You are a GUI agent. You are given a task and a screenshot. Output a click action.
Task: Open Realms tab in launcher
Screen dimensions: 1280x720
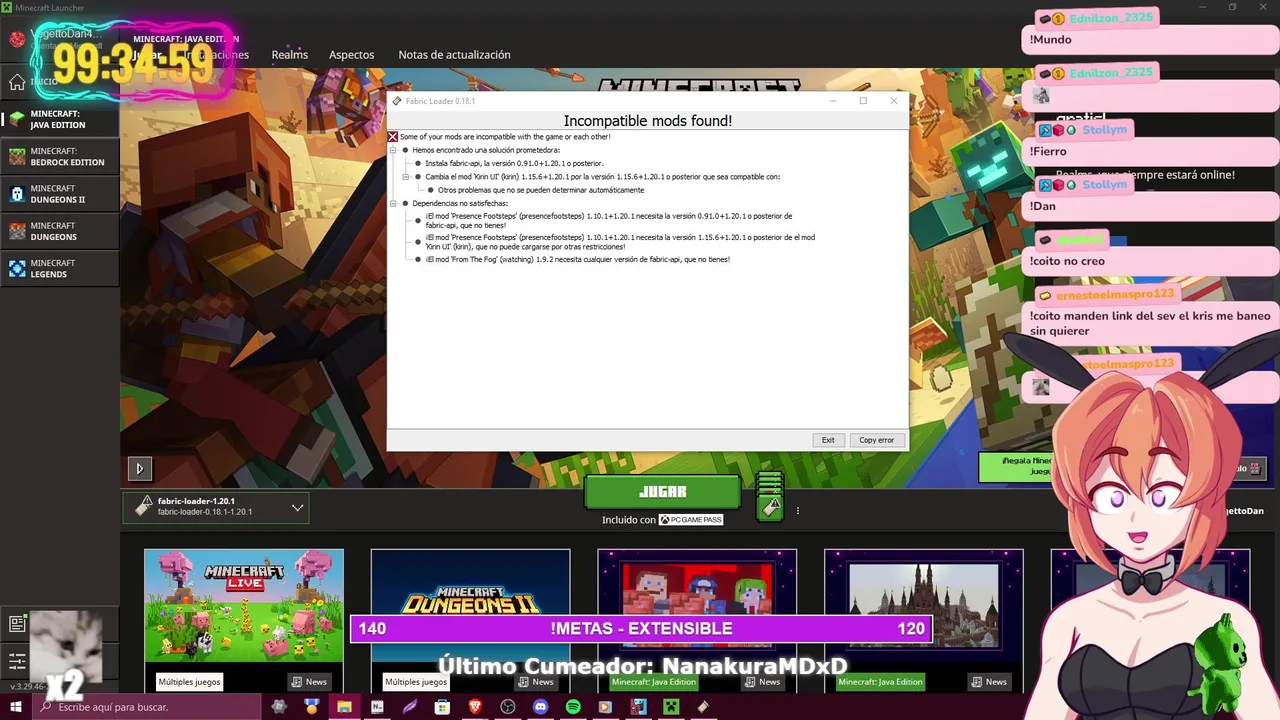290,55
